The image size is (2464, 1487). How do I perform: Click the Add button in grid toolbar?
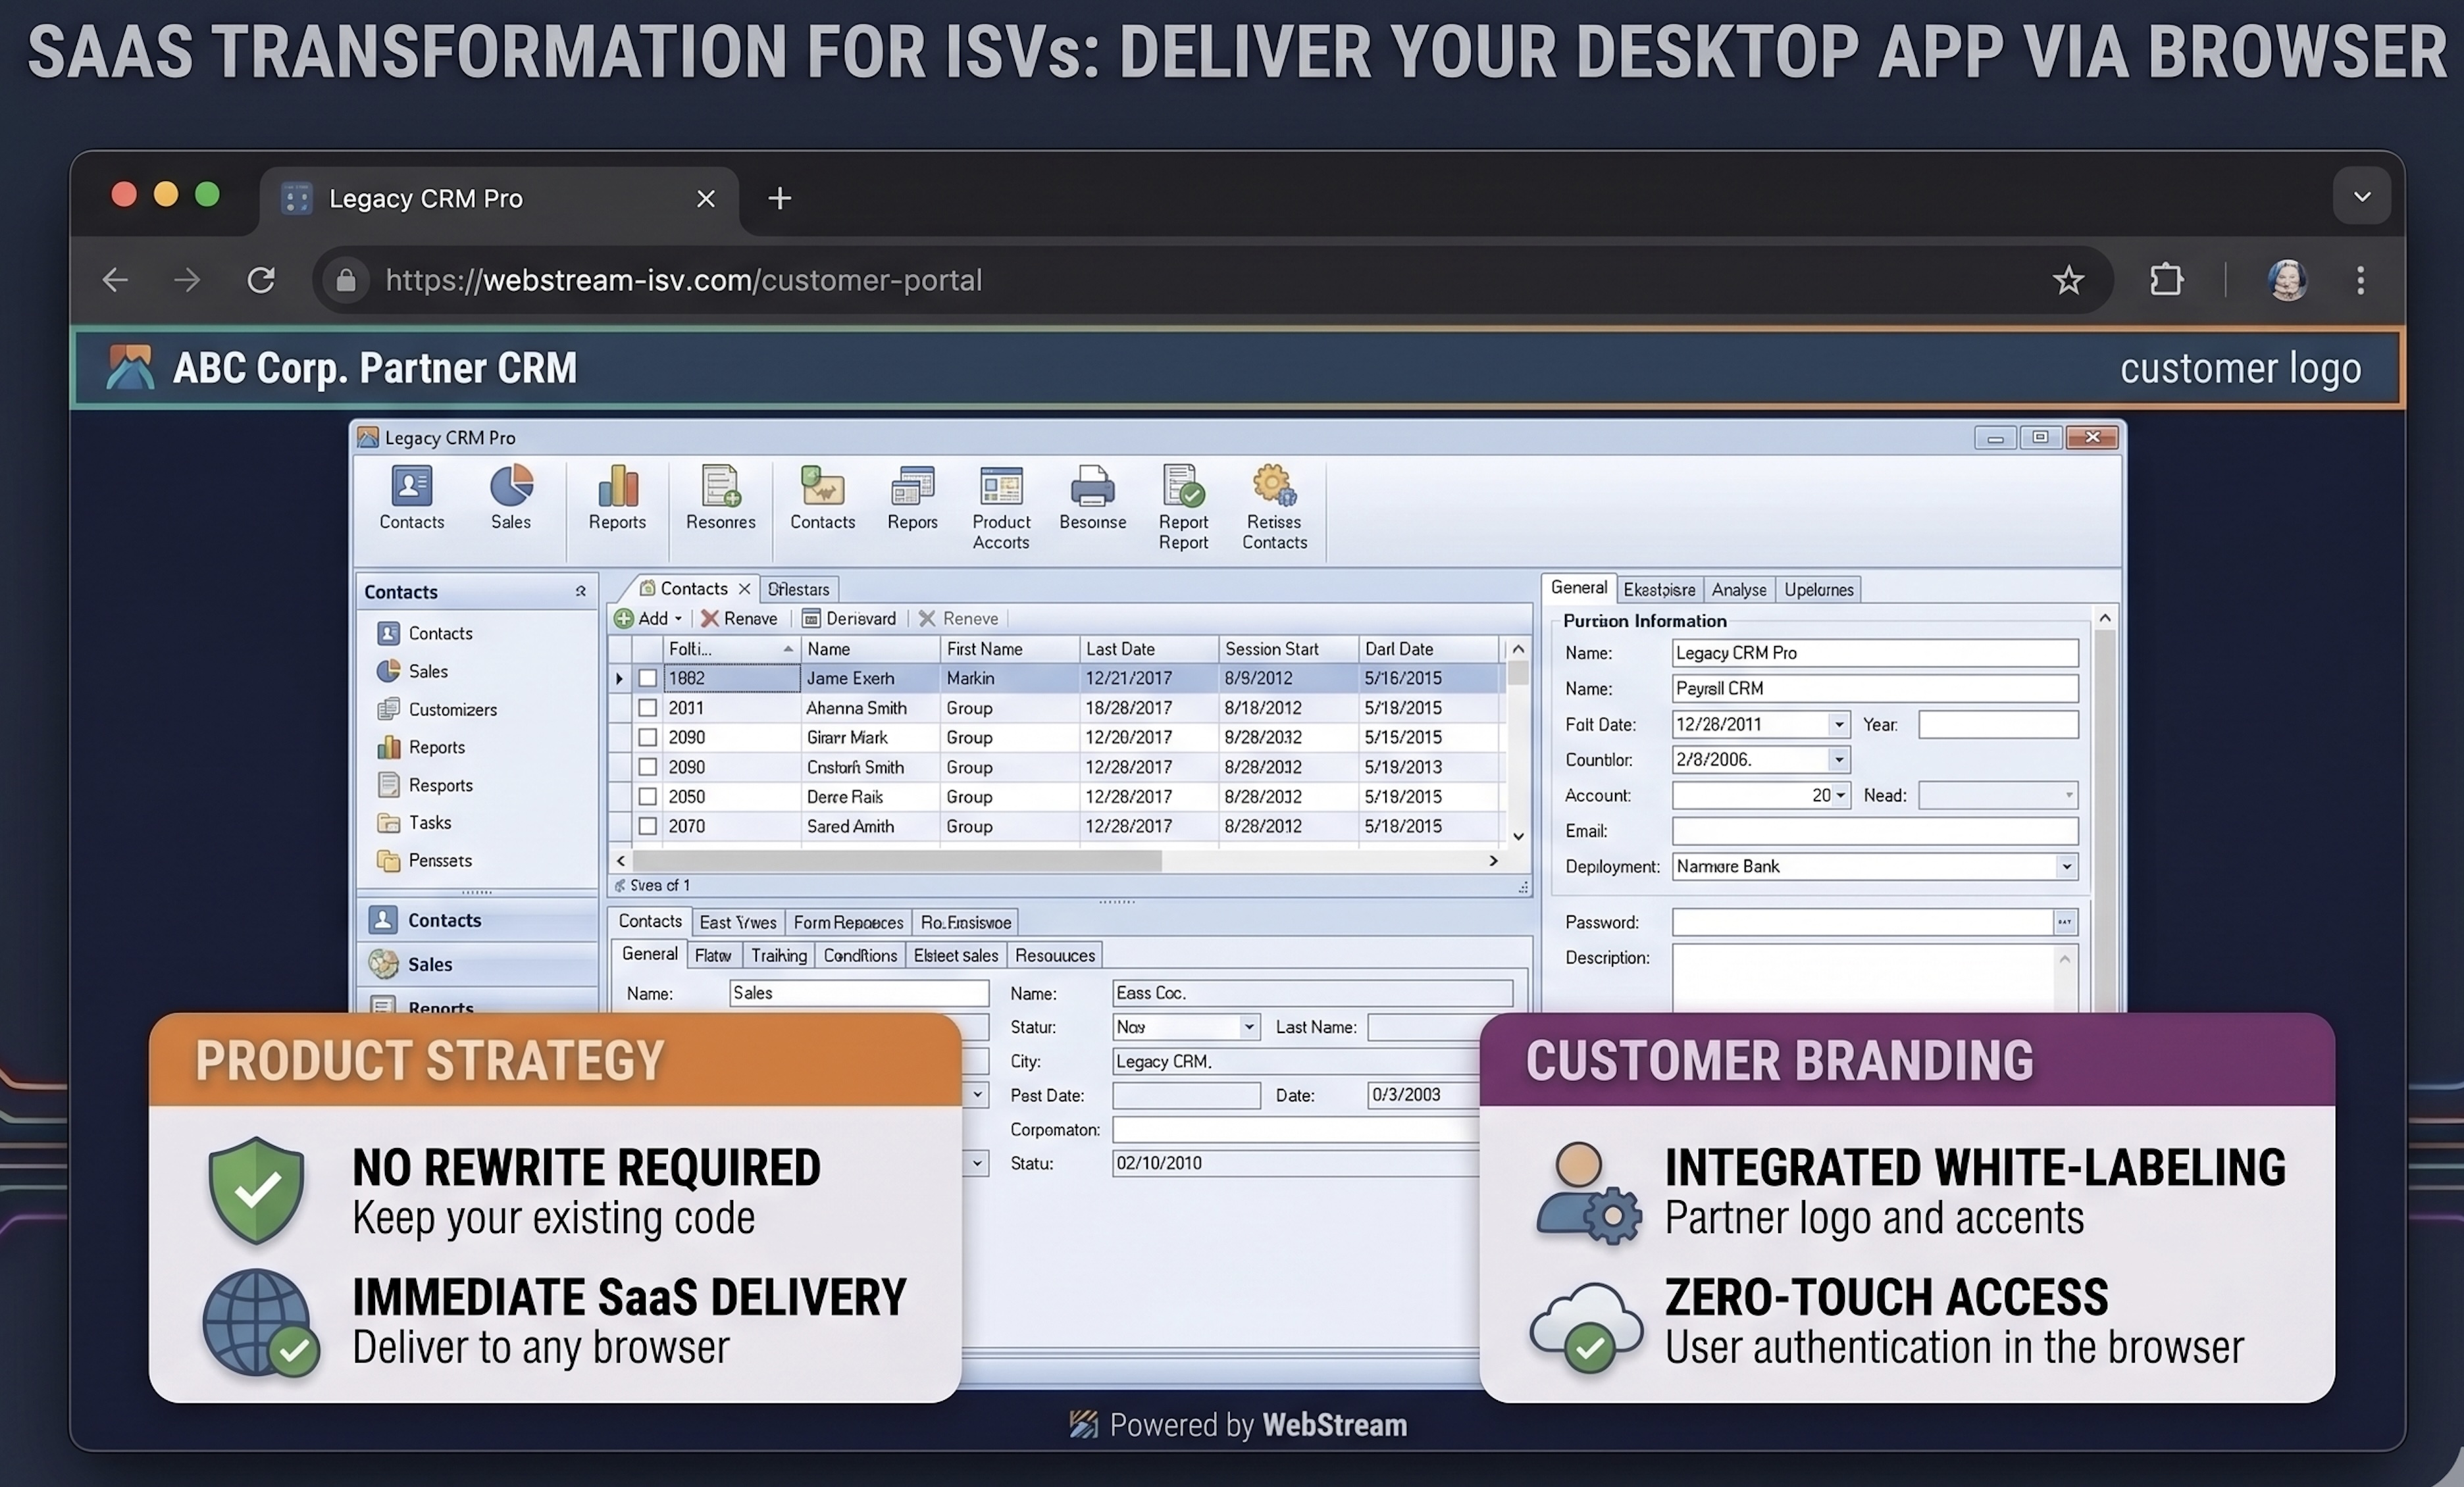pyautogui.click(x=641, y=618)
